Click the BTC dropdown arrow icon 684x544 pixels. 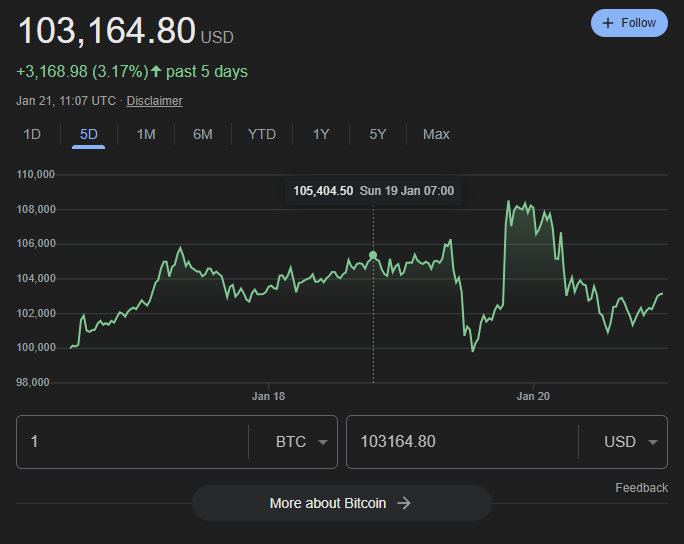pos(323,442)
